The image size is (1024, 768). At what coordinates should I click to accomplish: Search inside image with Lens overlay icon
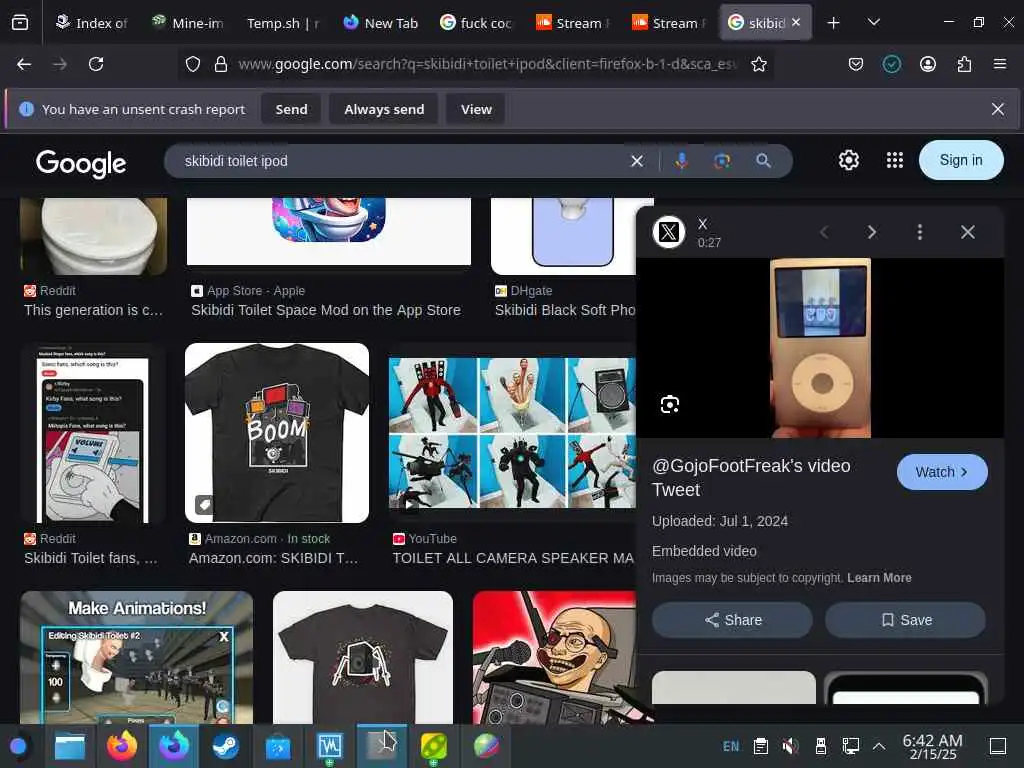669,405
